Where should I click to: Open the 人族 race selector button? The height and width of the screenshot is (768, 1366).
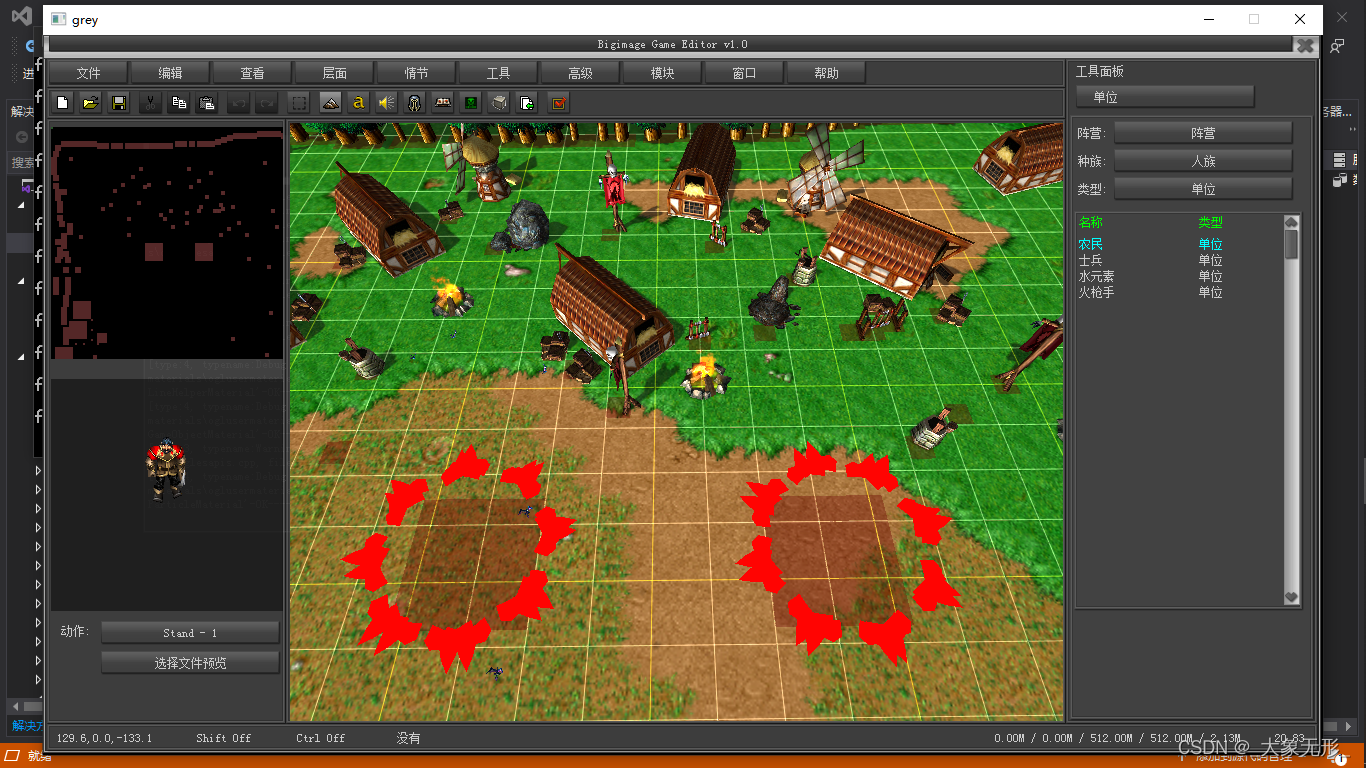[x=1203, y=161]
